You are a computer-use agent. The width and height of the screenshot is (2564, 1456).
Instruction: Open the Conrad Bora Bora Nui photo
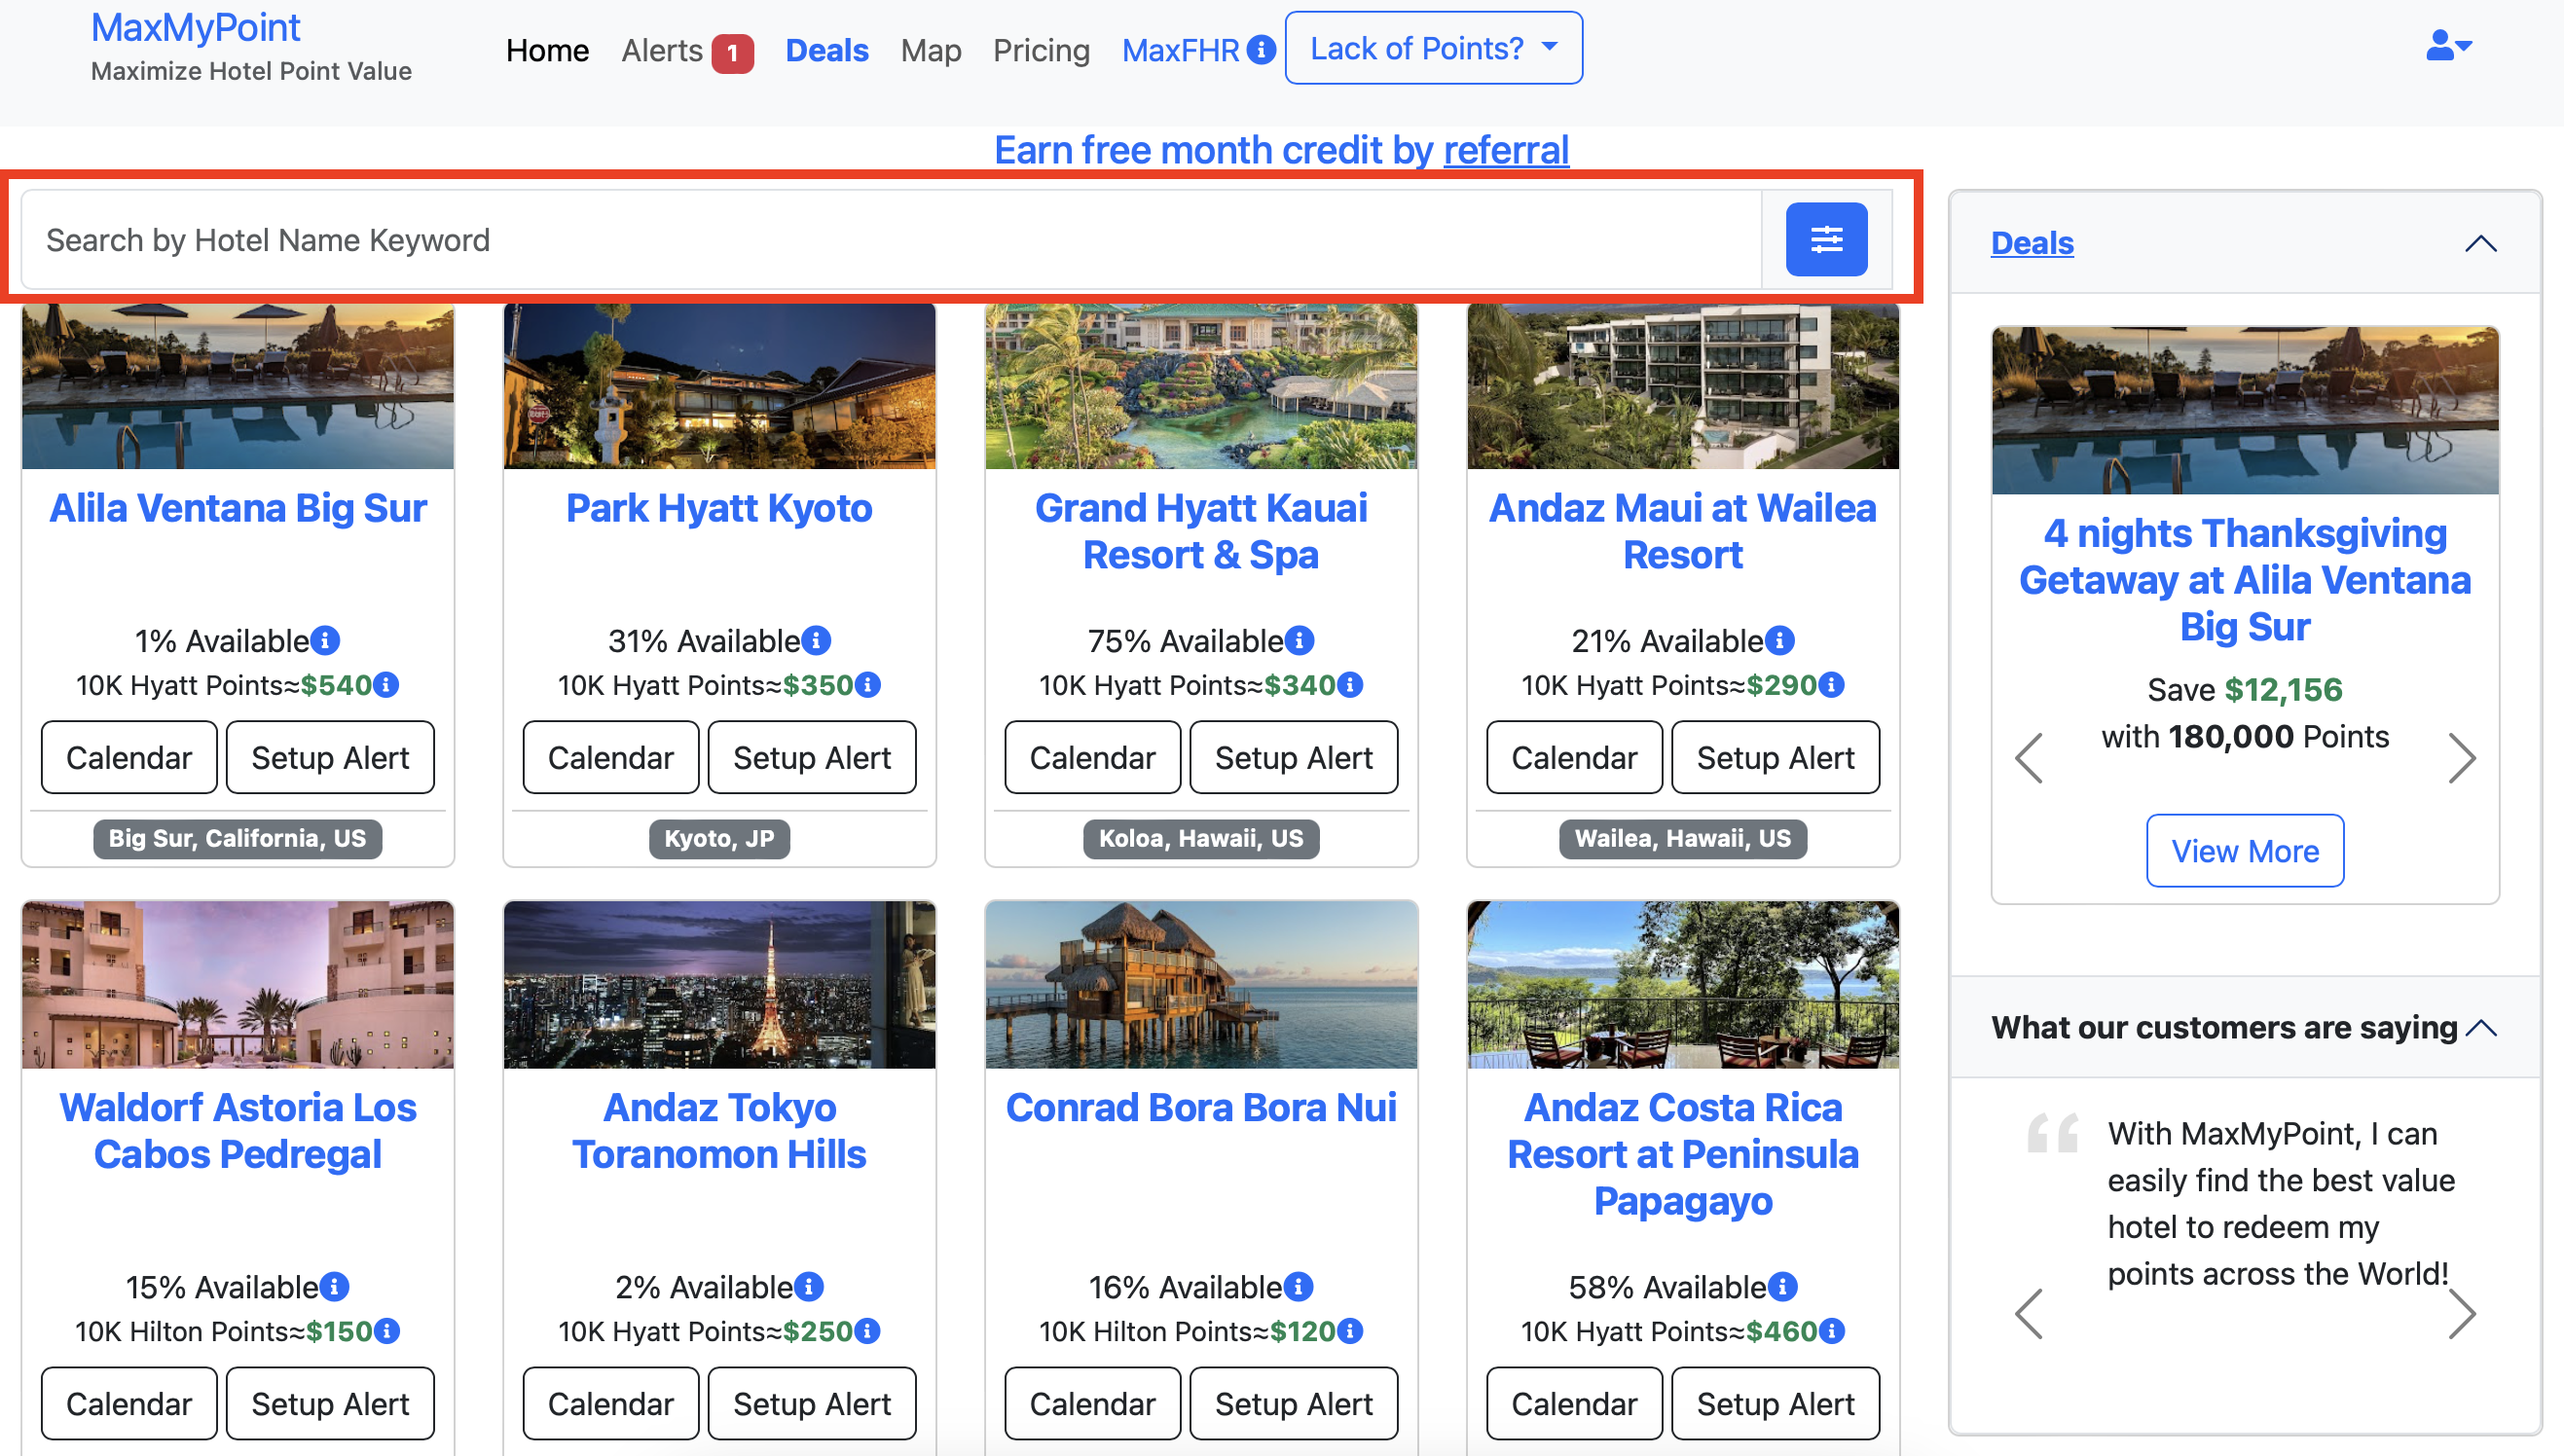[x=1201, y=984]
